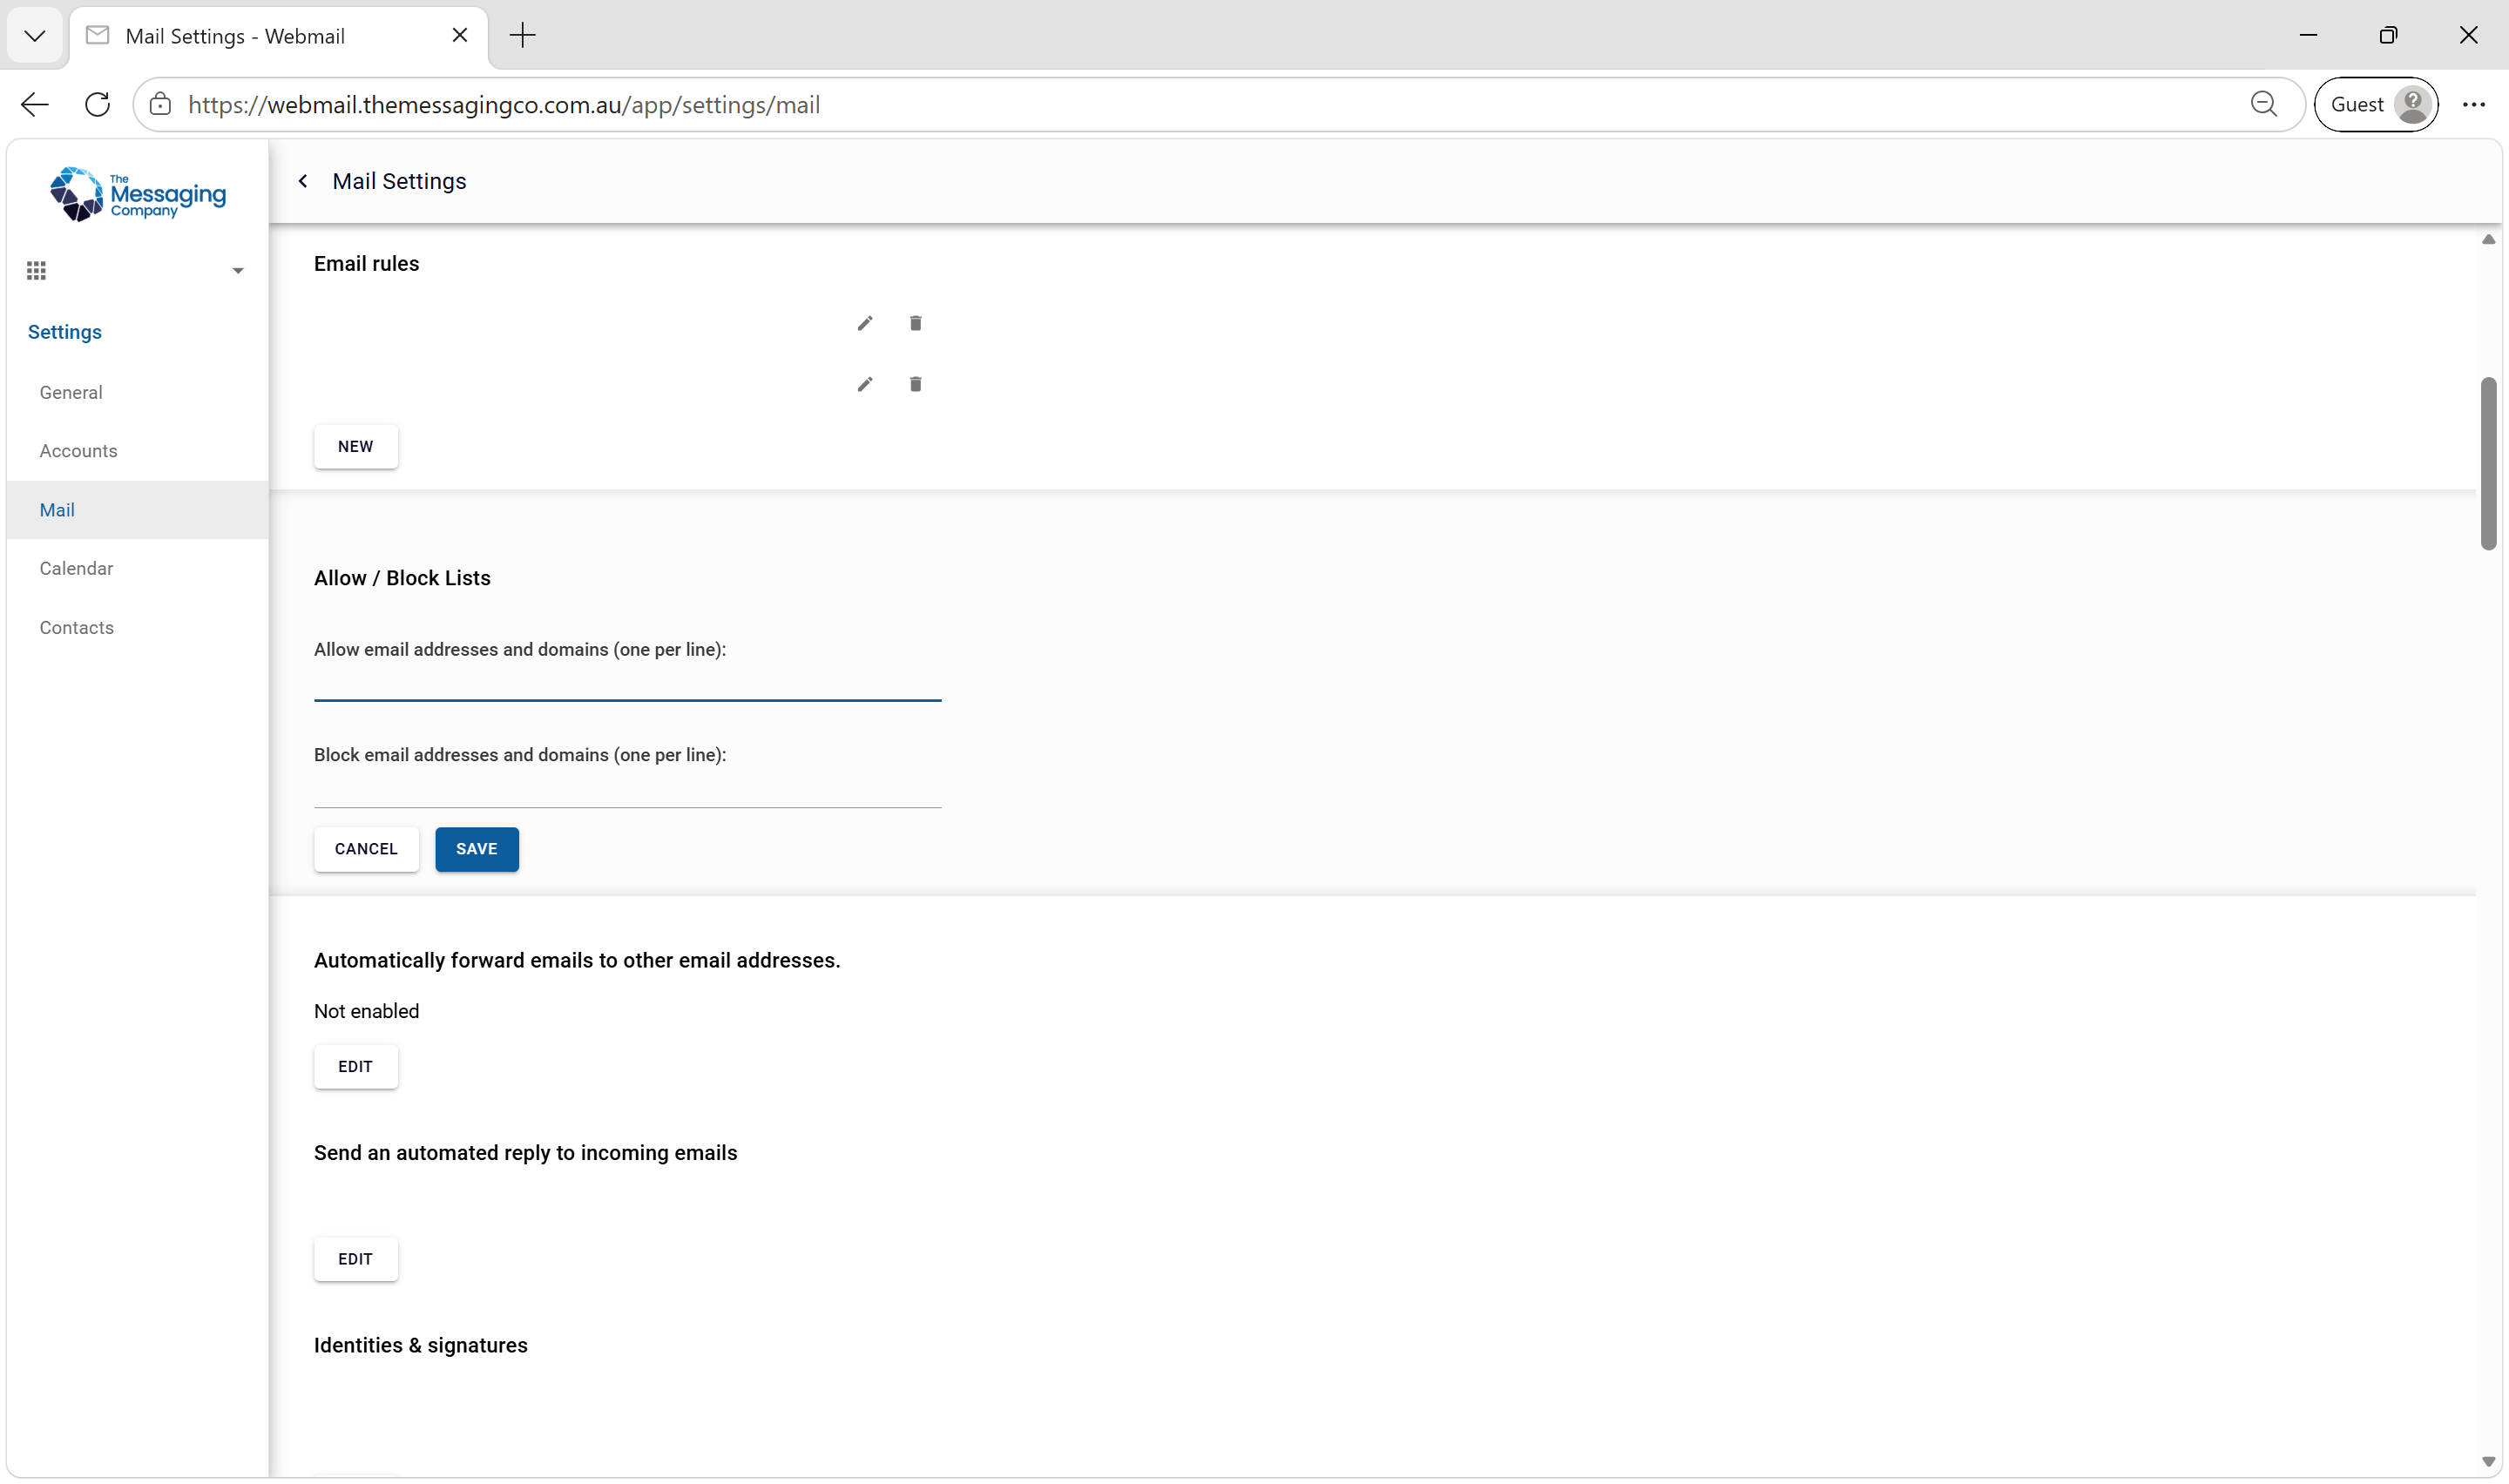Image resolution: width=2509 pixels, height=1484 pixels.
Task: Open a new browser tab
Action: coord(522,36)
